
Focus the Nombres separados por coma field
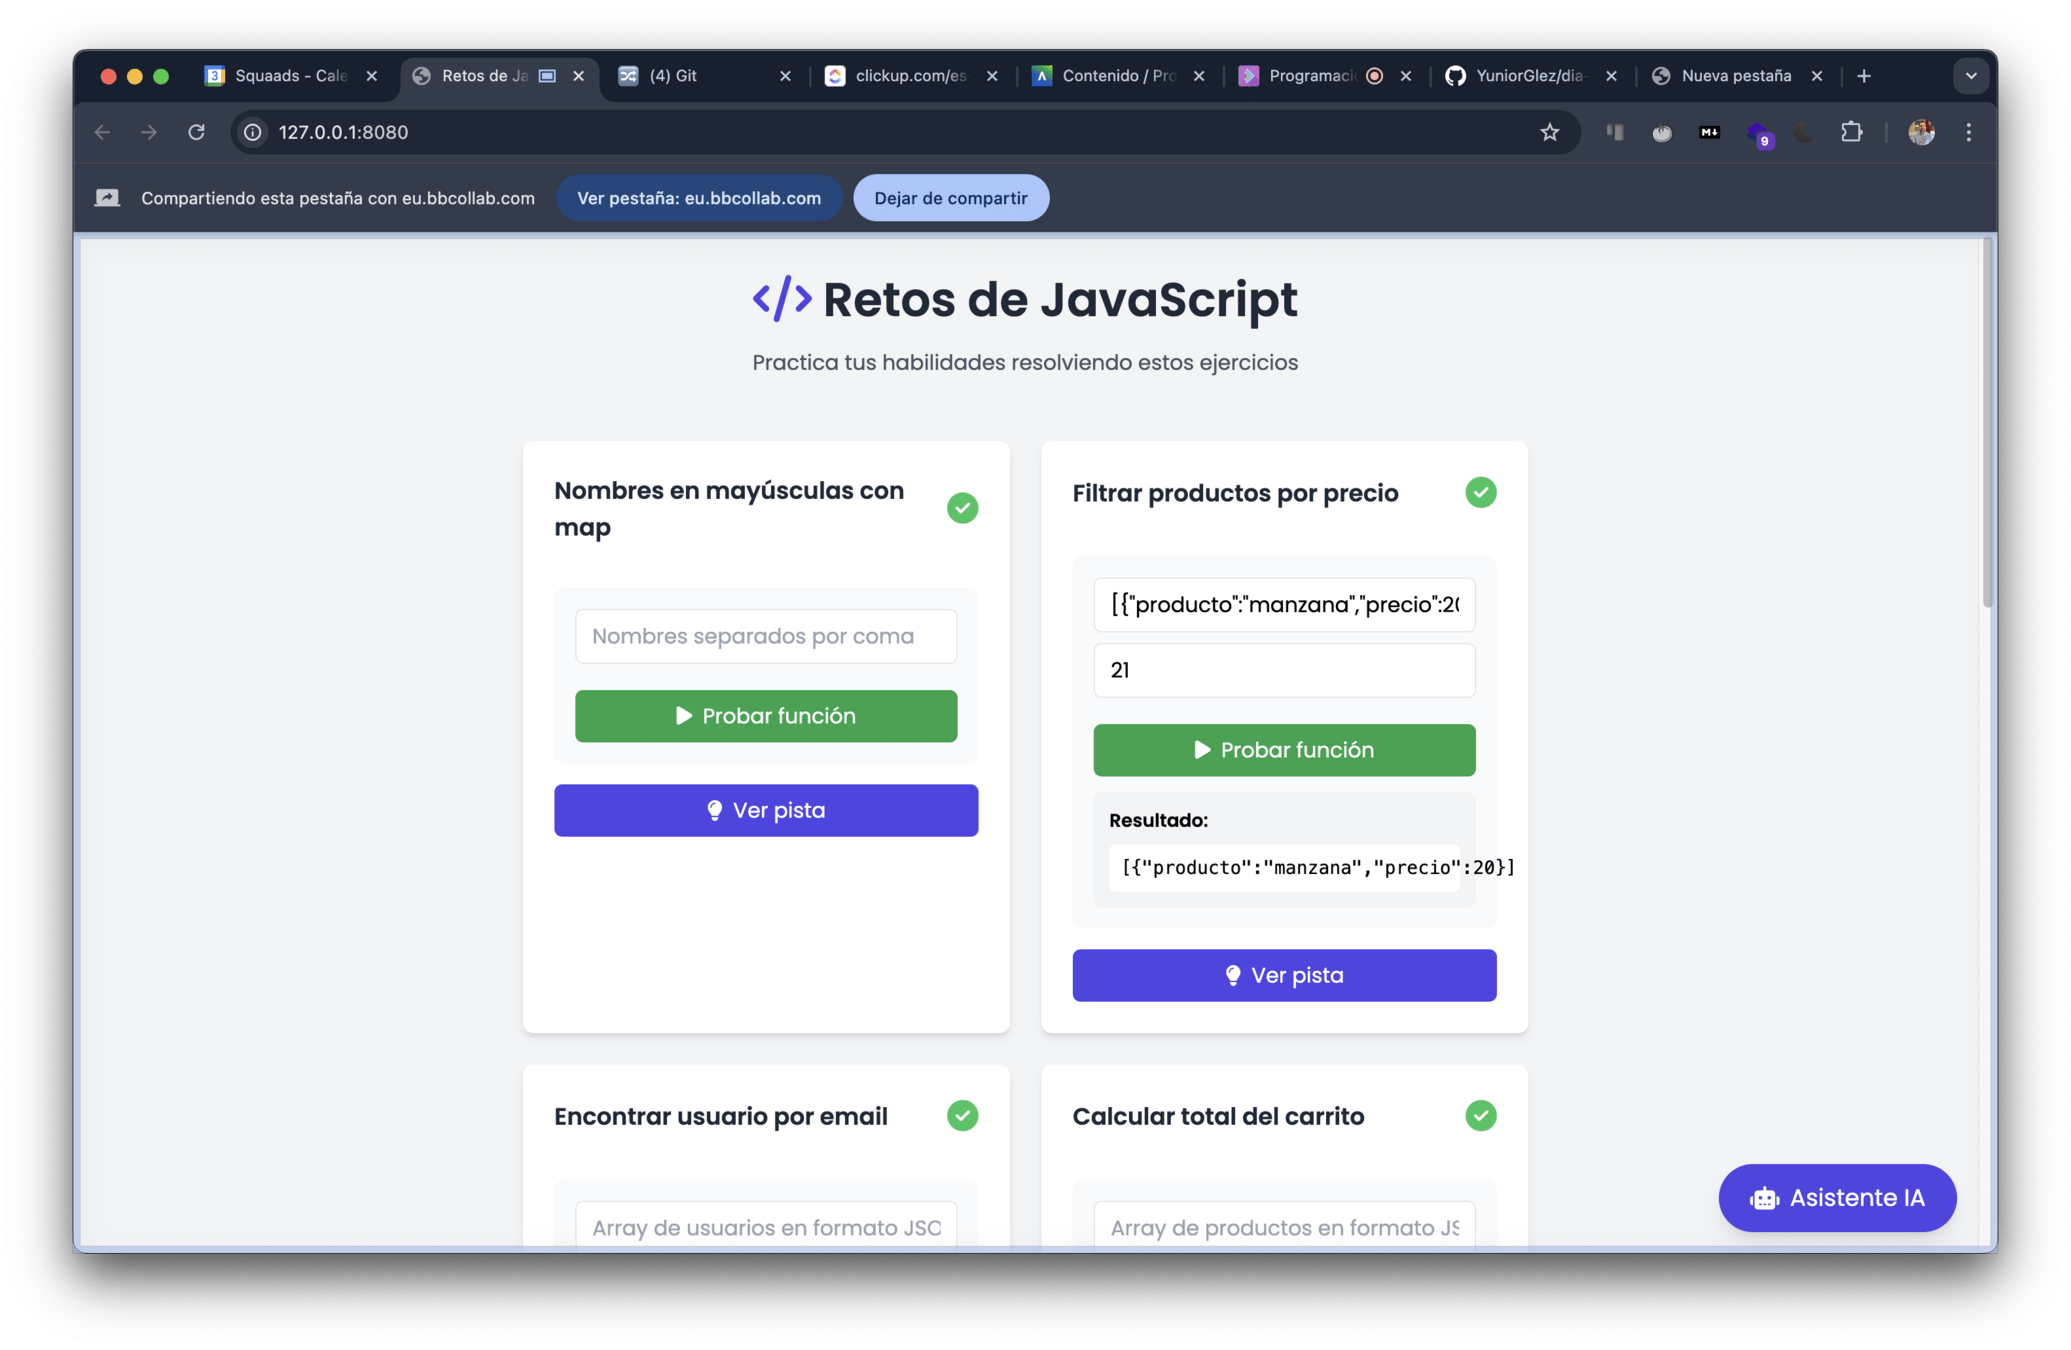point(766,636)
